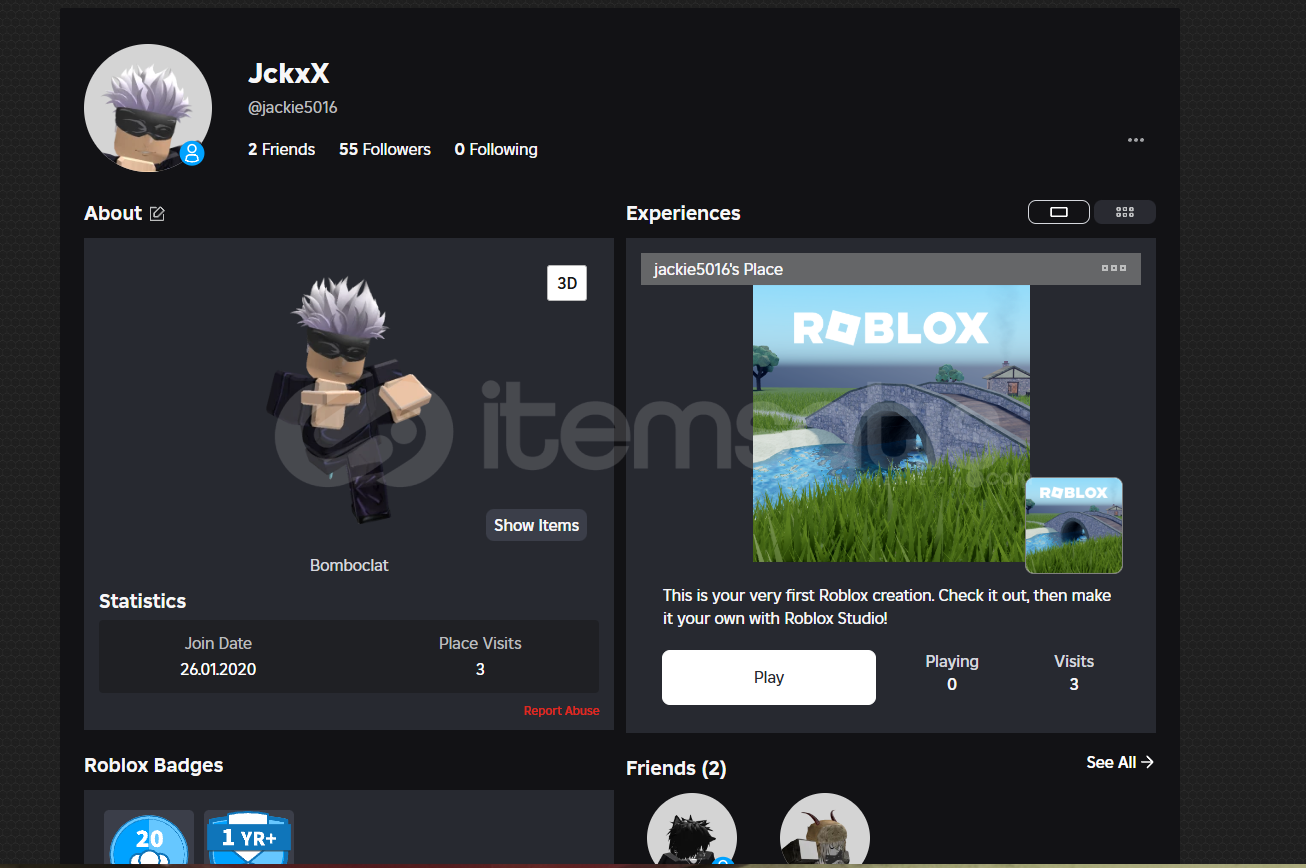Click the Playing count label

click(952, 661)
